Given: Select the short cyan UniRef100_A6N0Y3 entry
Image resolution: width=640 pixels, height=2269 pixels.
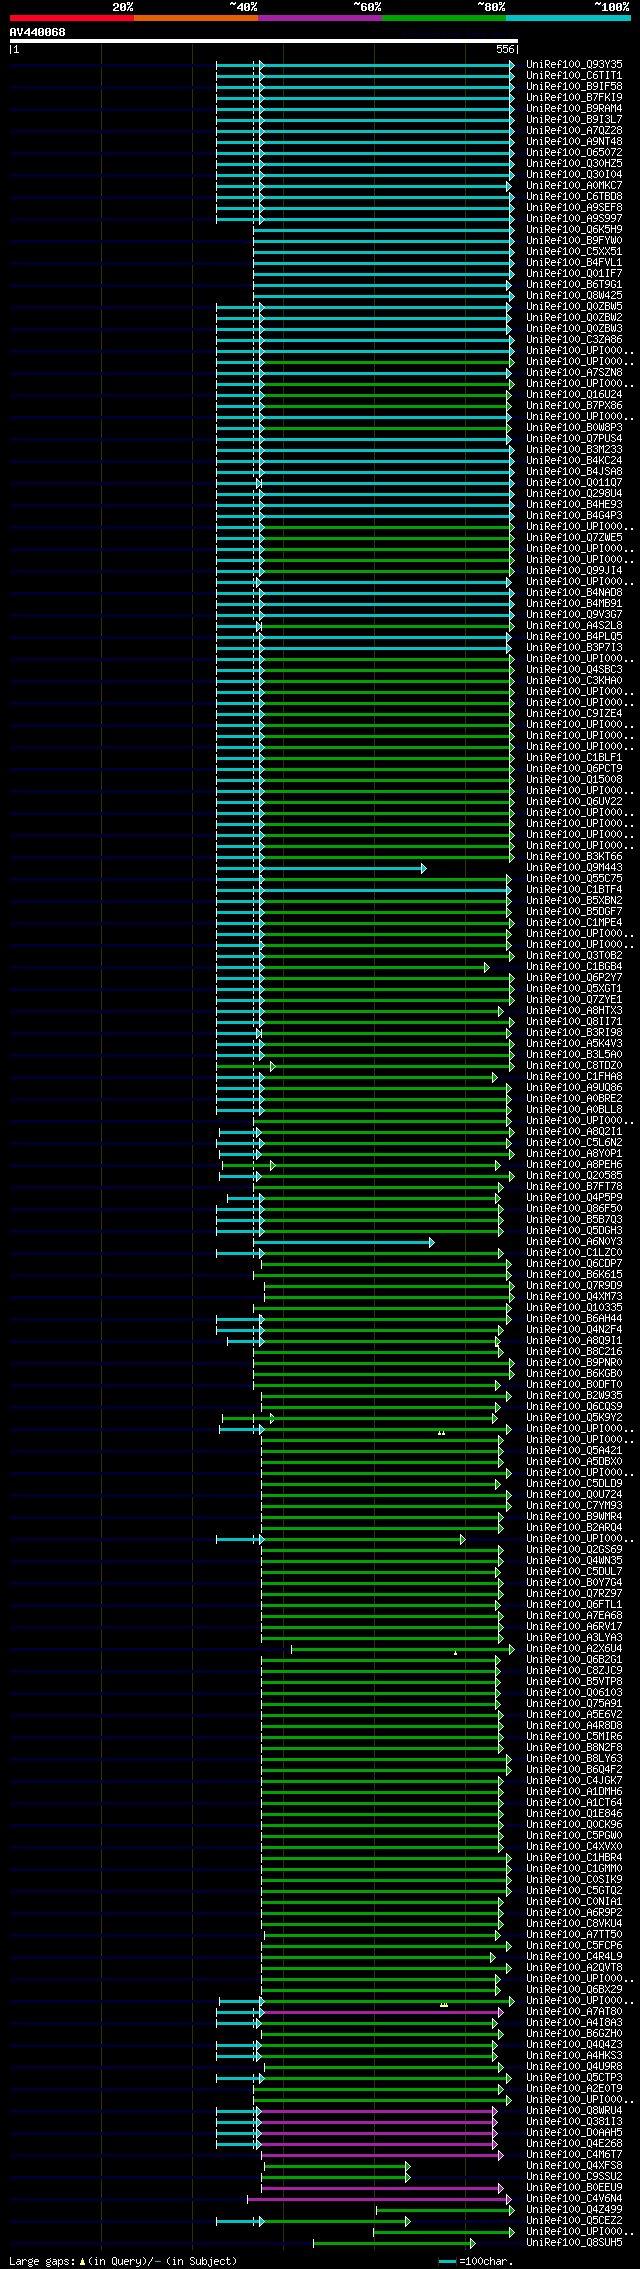Looking at the screenshot, I should (574, 1241).
